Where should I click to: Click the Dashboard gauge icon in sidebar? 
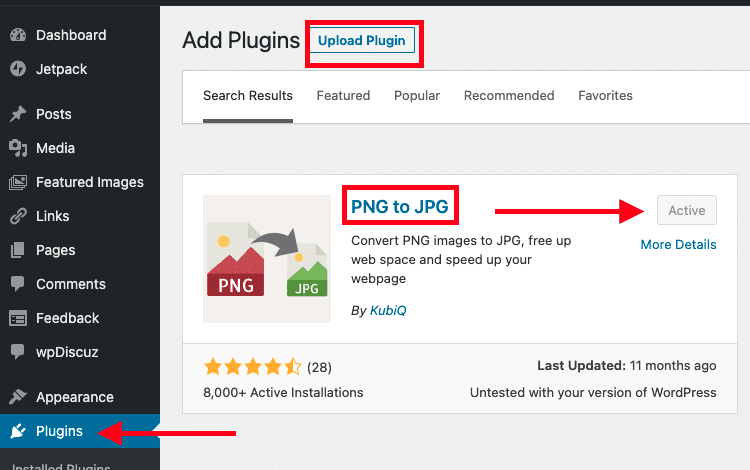tap(18, 35)
